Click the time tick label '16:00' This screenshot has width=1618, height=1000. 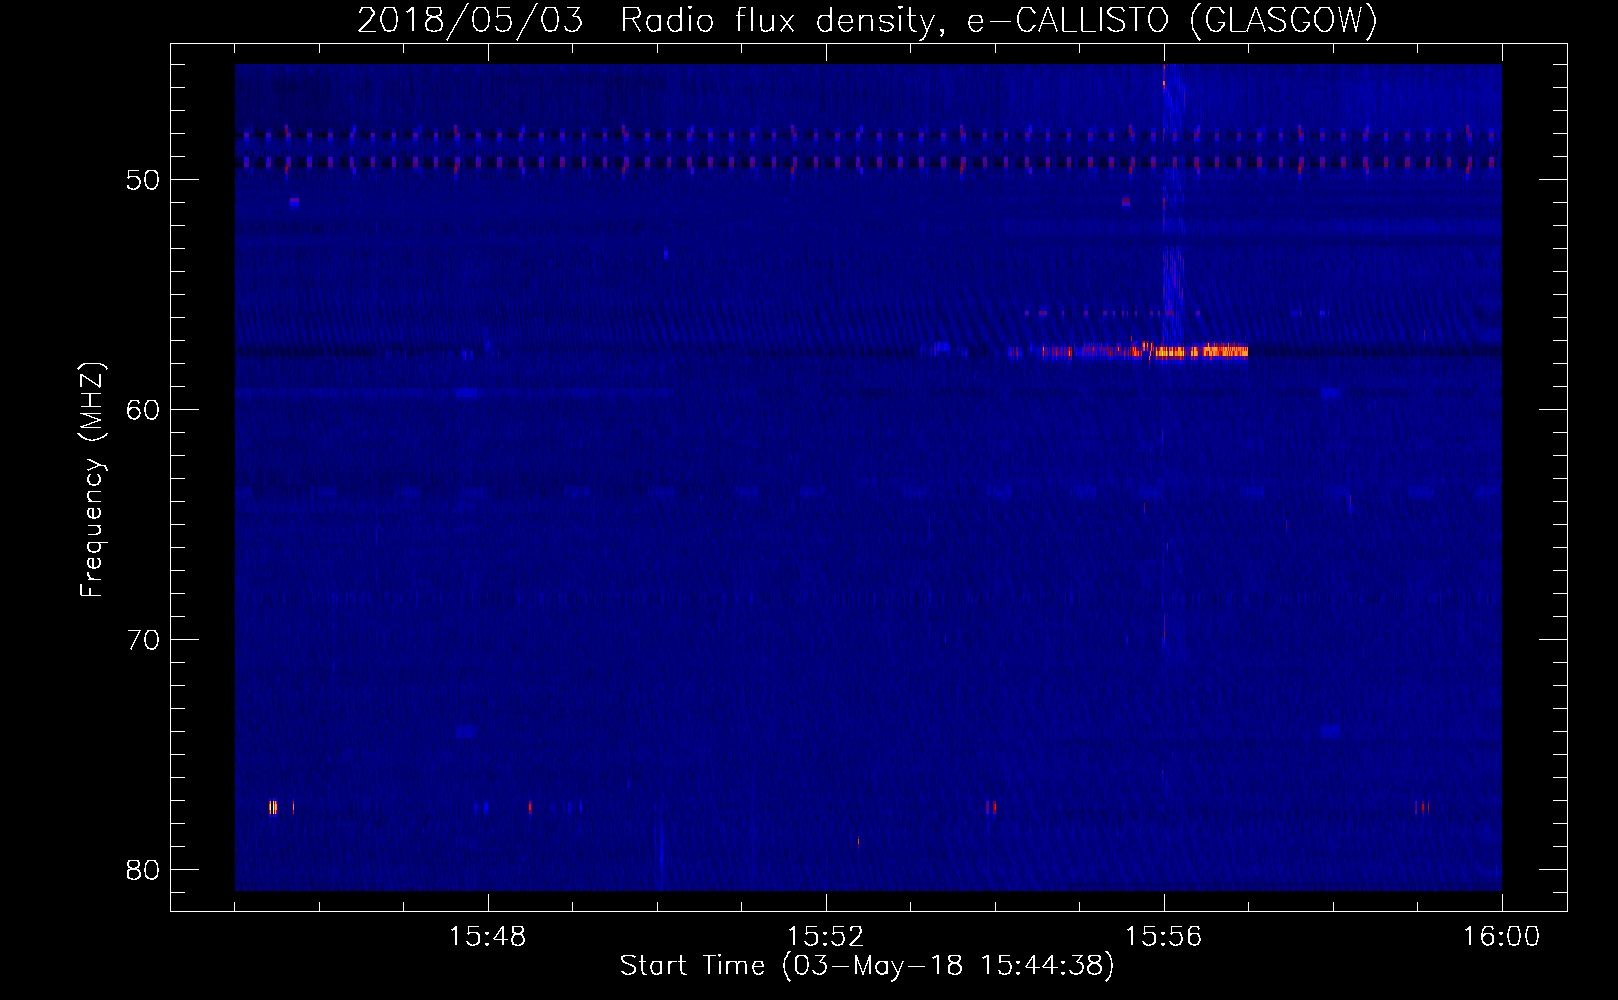tap(1501, 937)
